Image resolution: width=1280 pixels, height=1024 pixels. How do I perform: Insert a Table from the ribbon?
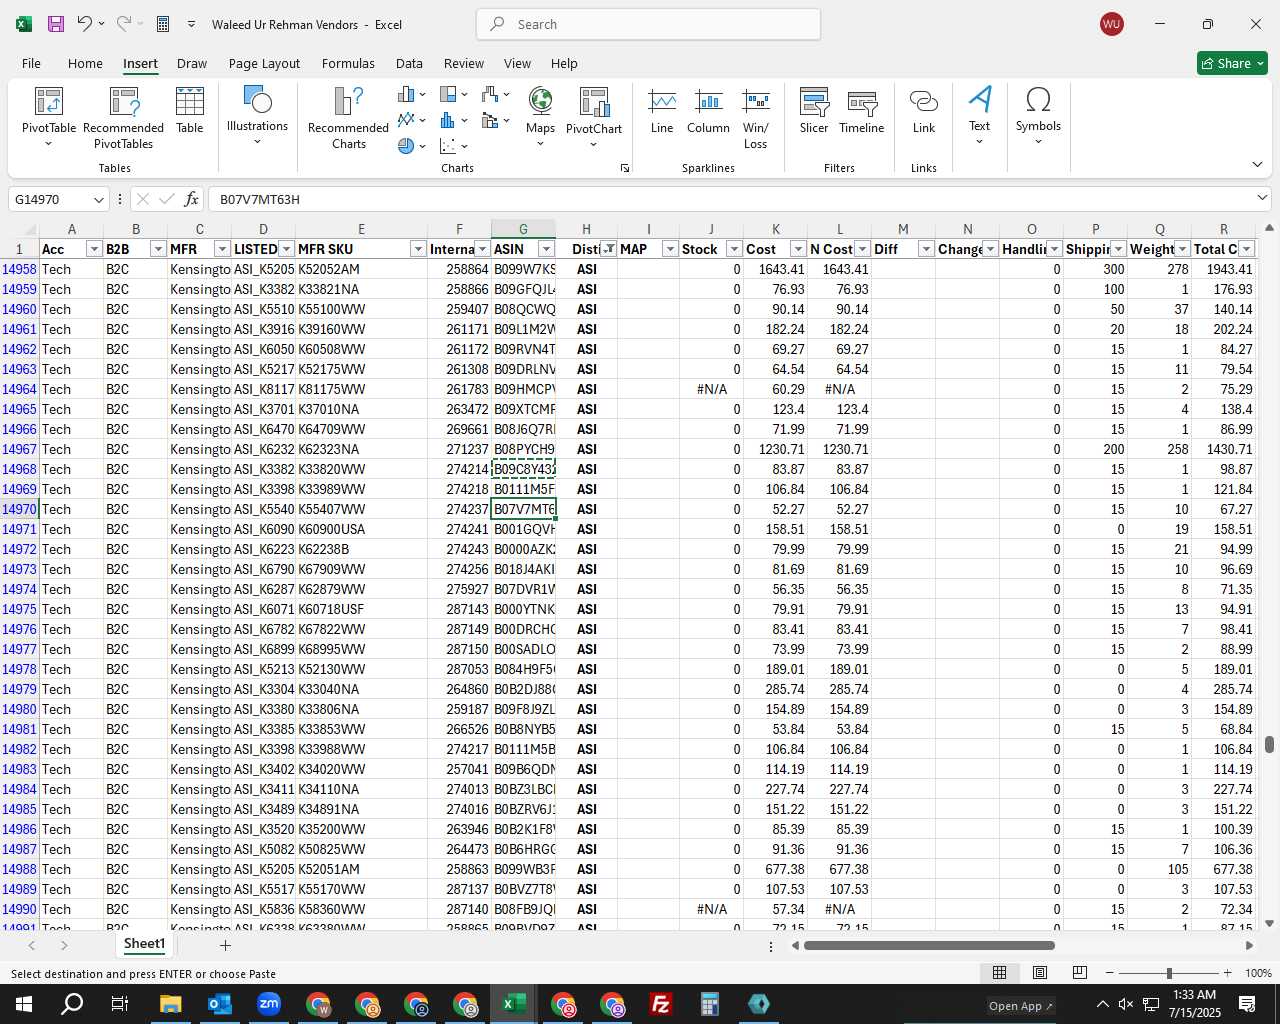[190, 110]
